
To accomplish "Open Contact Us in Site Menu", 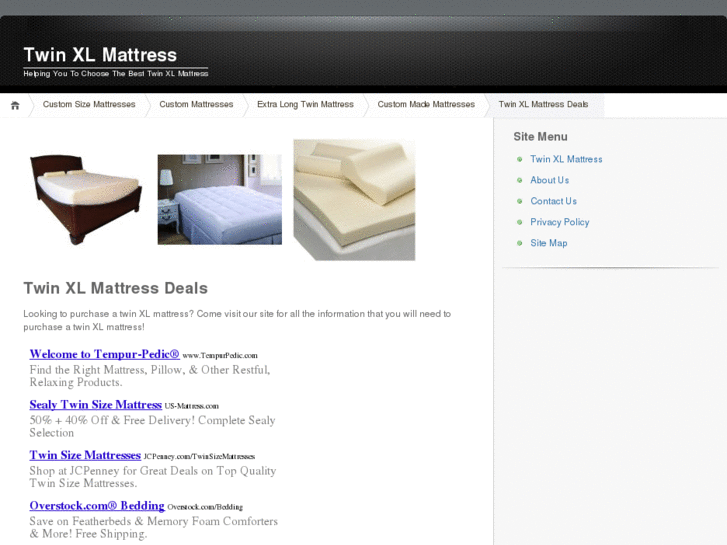I will pyautogui.click(x=554, y=201).
